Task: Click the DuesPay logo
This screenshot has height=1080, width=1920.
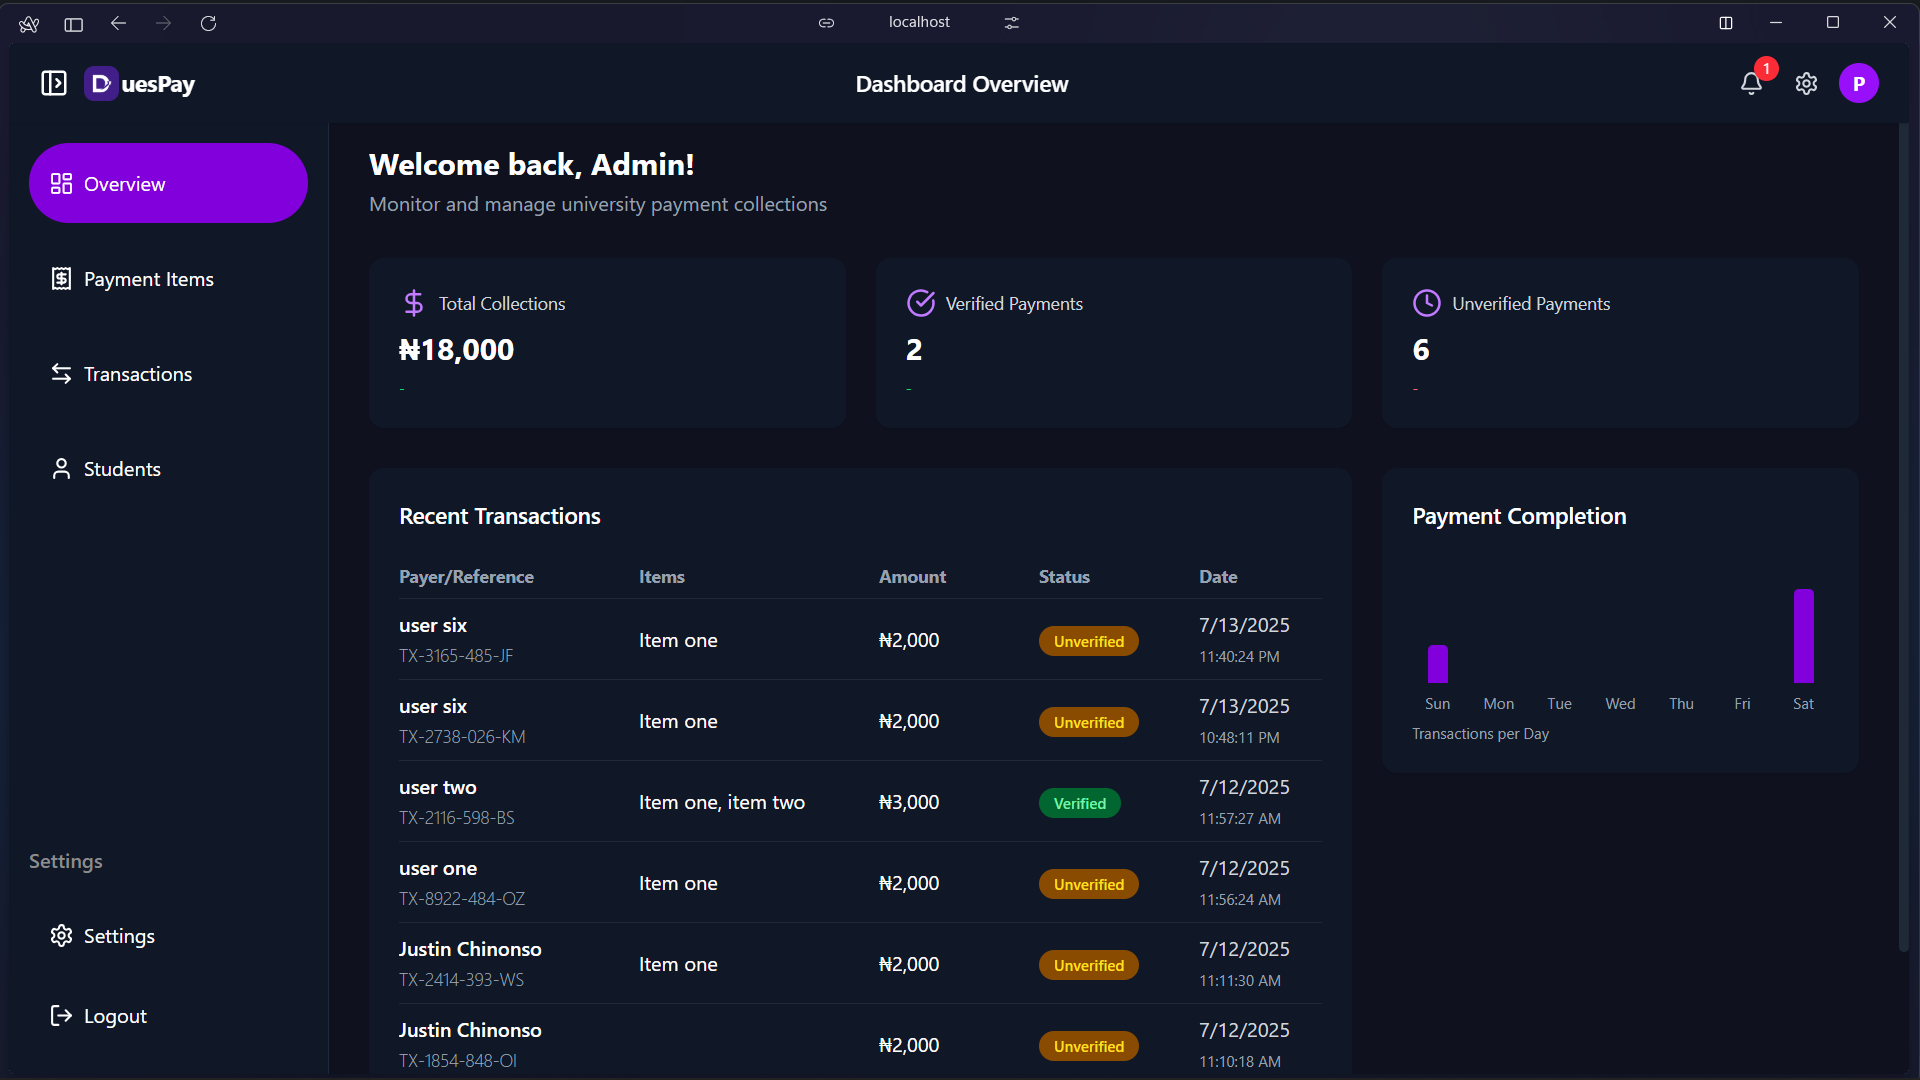Action: (x=140, y=84)
